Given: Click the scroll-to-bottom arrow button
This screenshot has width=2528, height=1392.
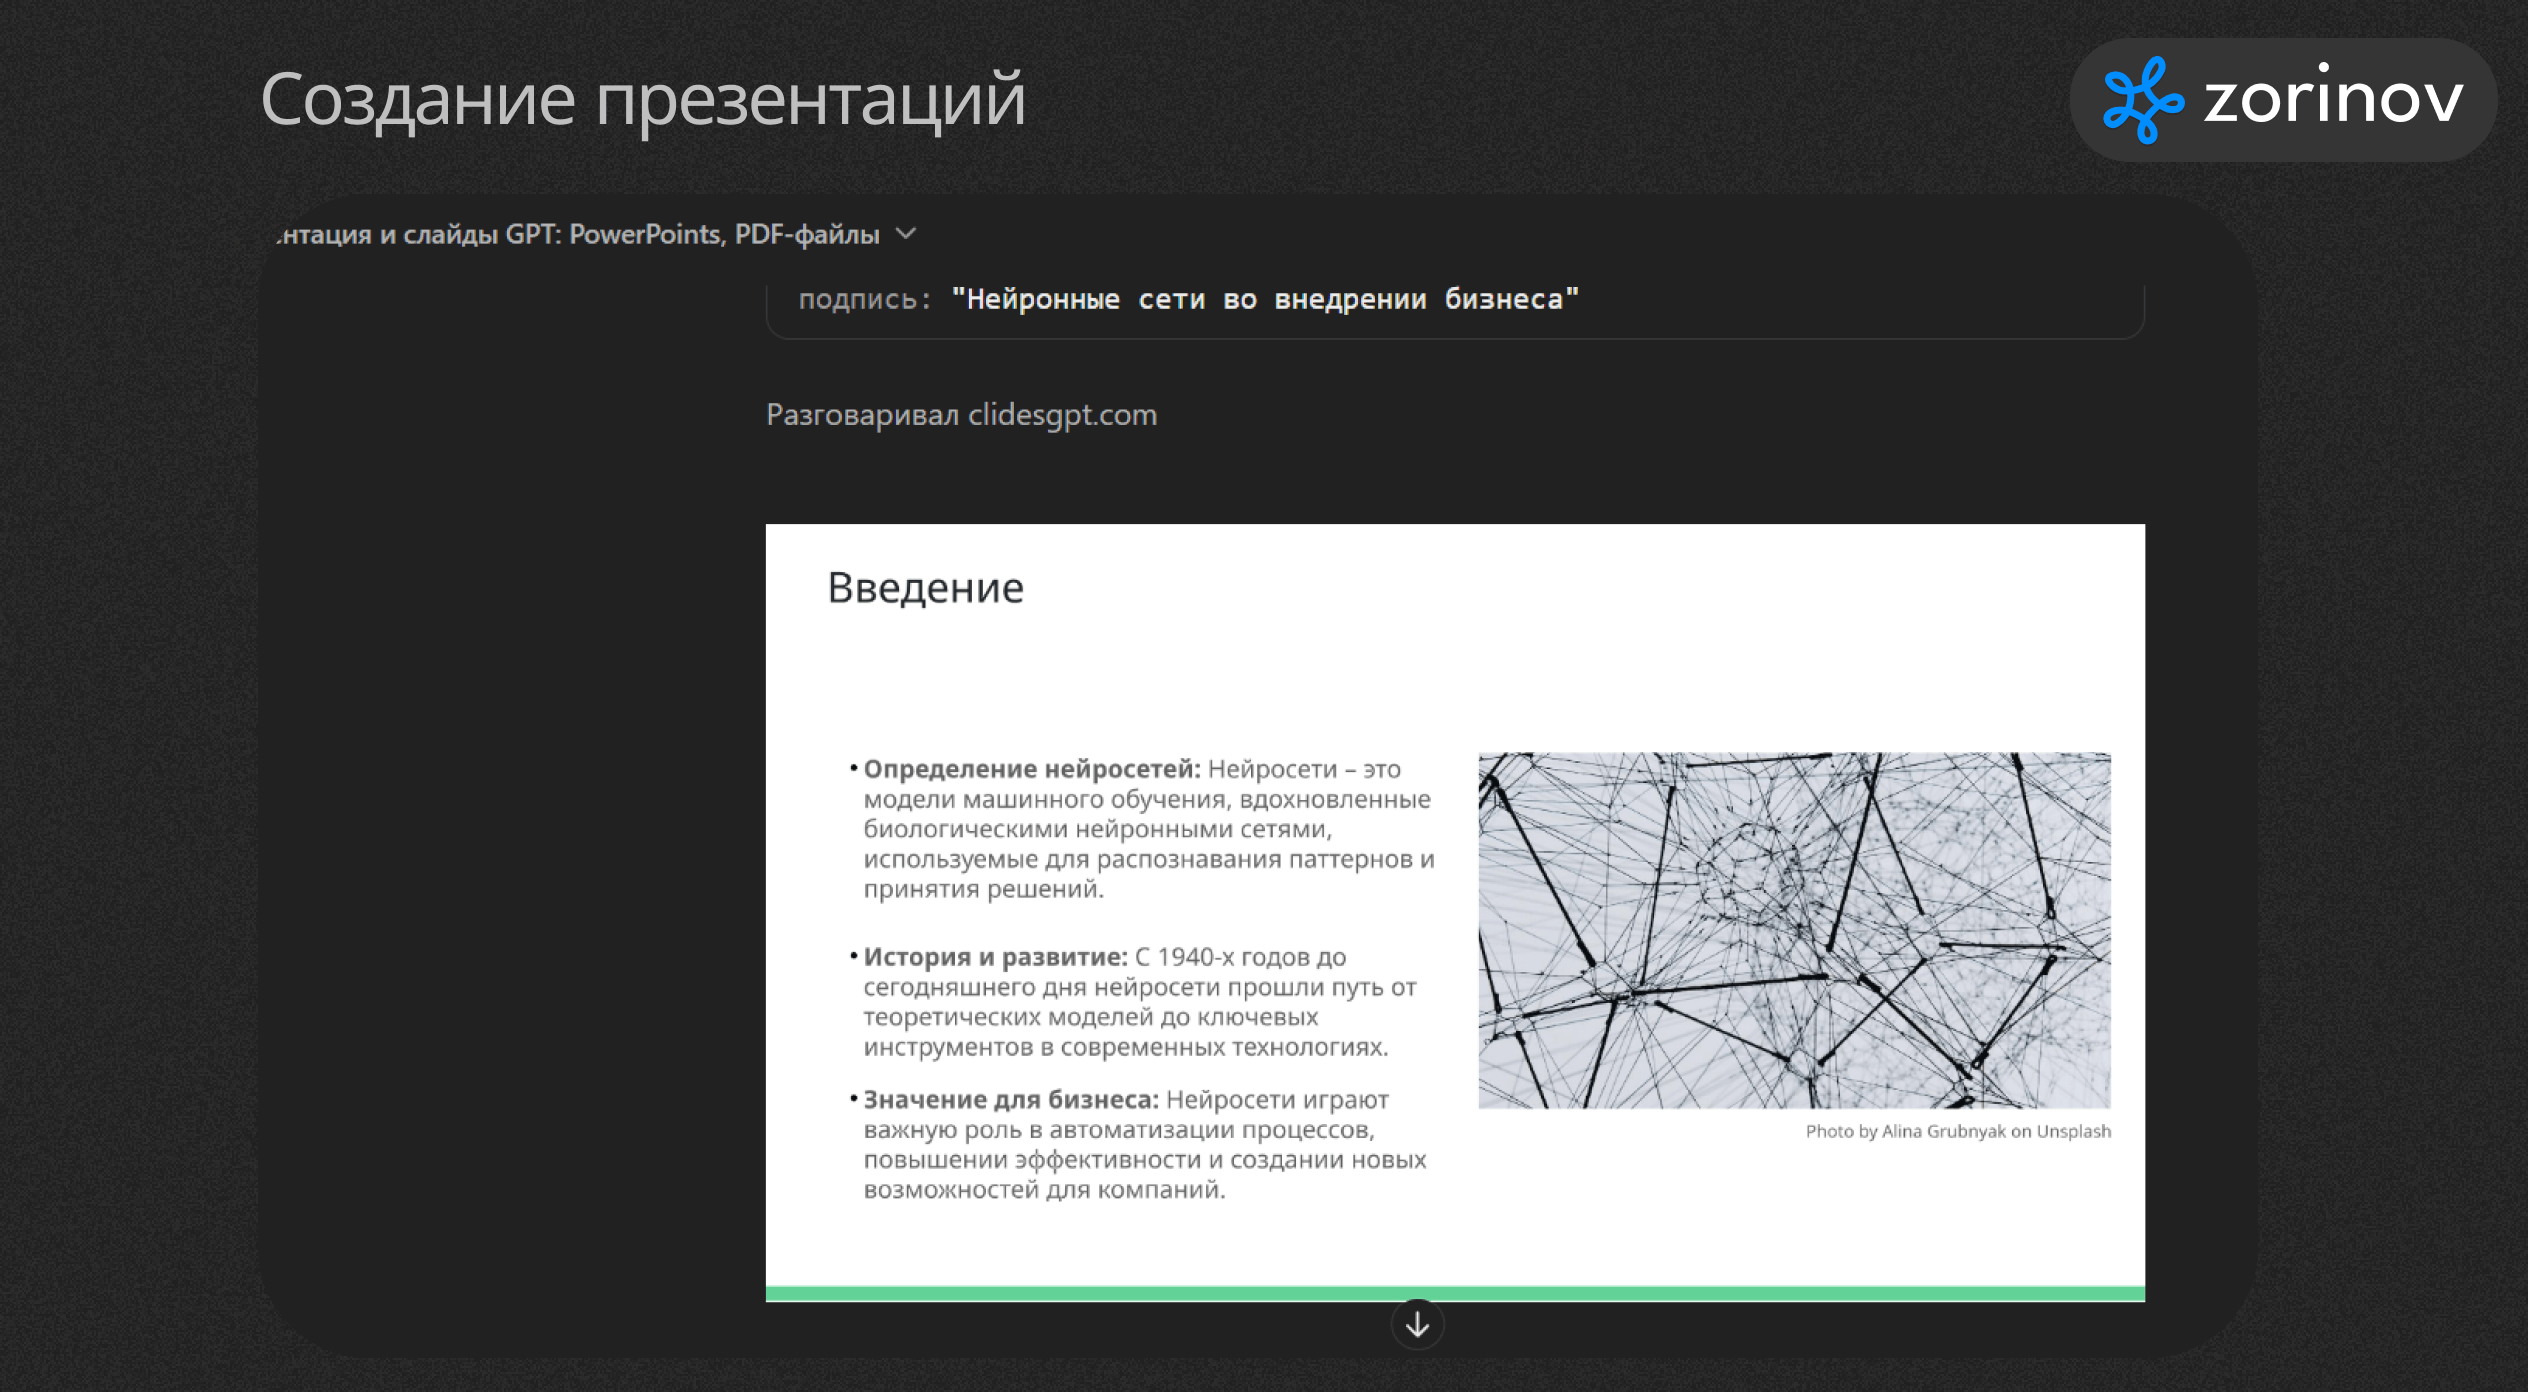Looking at the screenshot, I should pyautogui.click(x=1417, y=1325).
